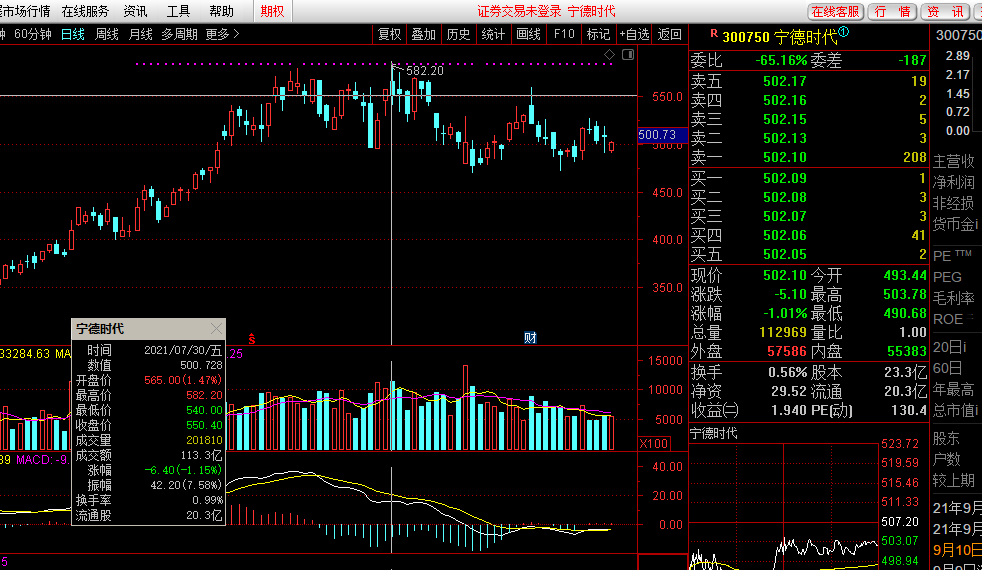
Task: Close the 宁德时代 data tooltip window
Action: coord(216,328)
